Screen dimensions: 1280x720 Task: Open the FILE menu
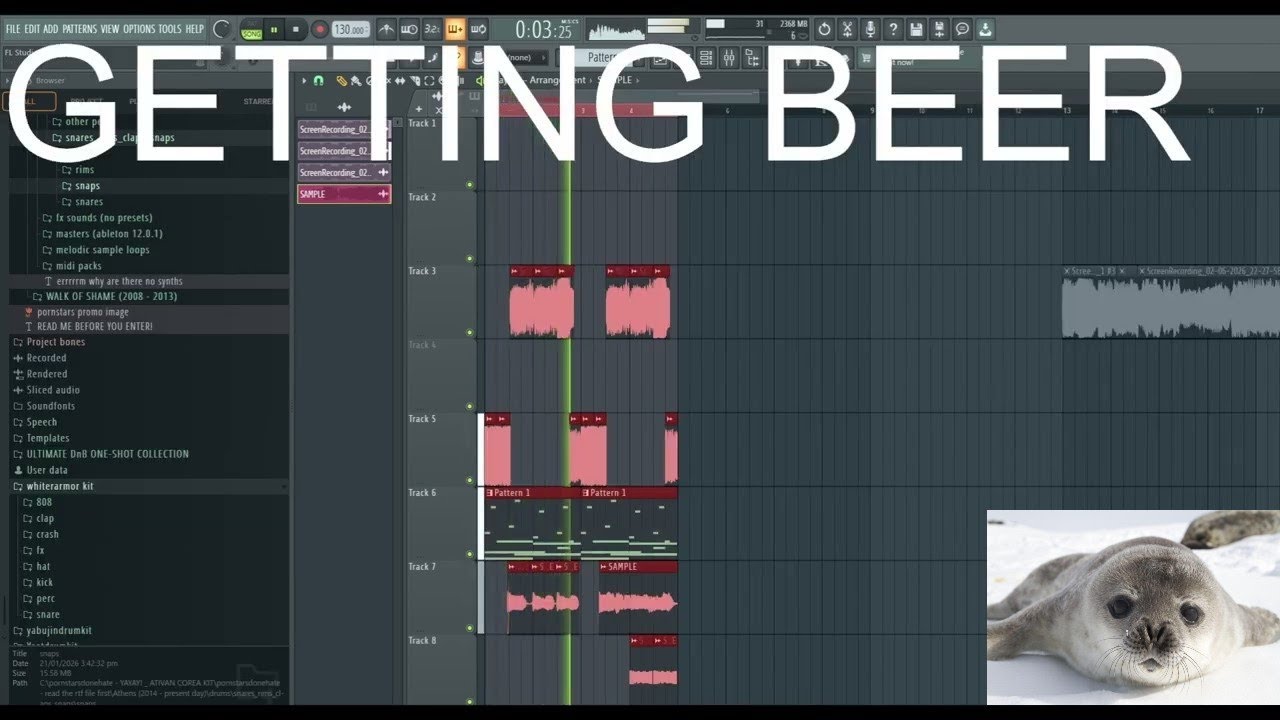(13, 29)
